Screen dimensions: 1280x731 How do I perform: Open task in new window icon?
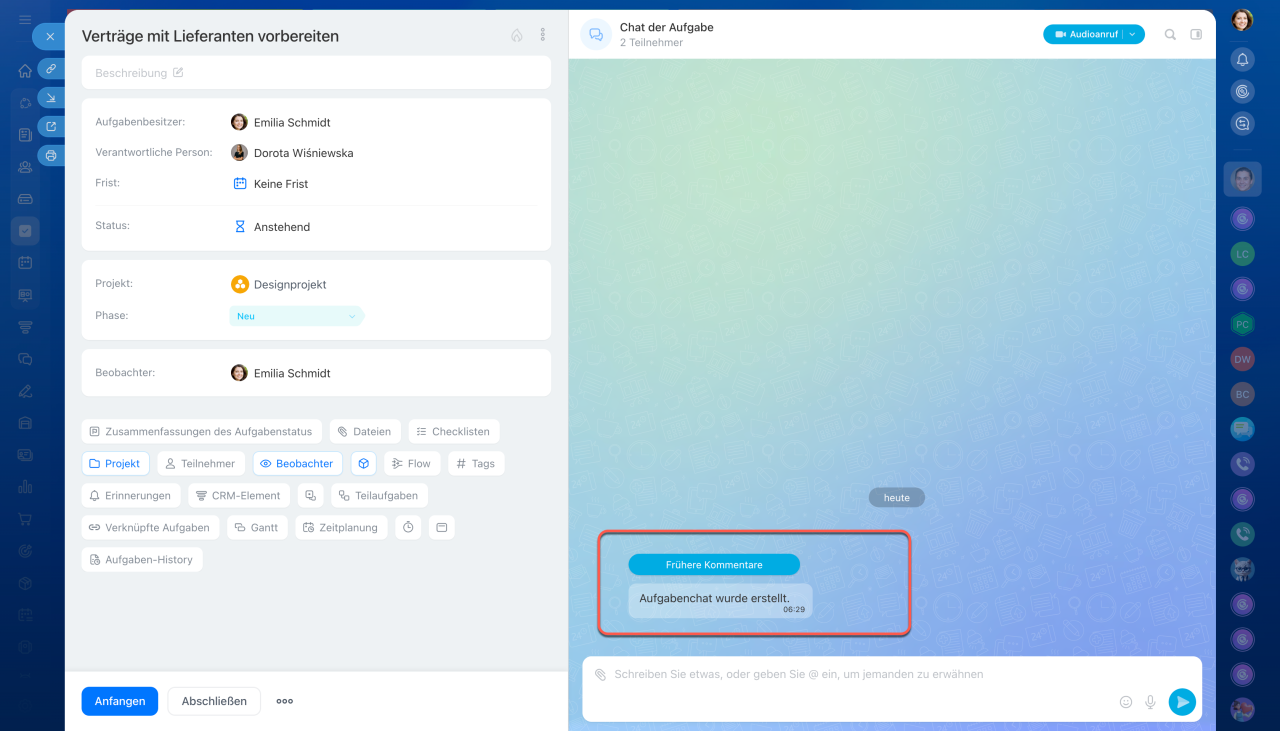pyautogui.click(x=51, y=126)
